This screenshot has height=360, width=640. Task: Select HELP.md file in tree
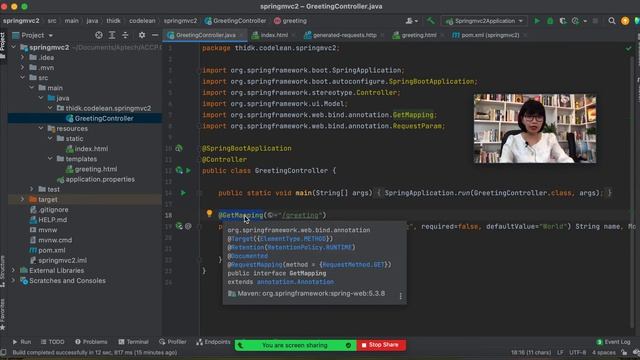[48, 220]
